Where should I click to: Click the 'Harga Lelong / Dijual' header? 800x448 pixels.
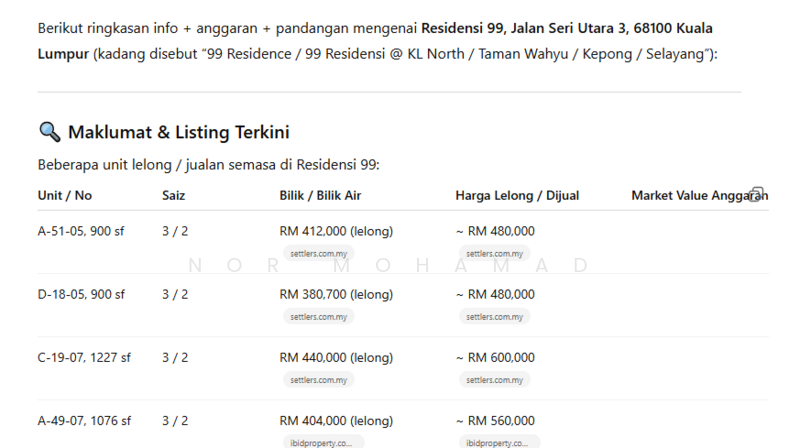(517, 196)
